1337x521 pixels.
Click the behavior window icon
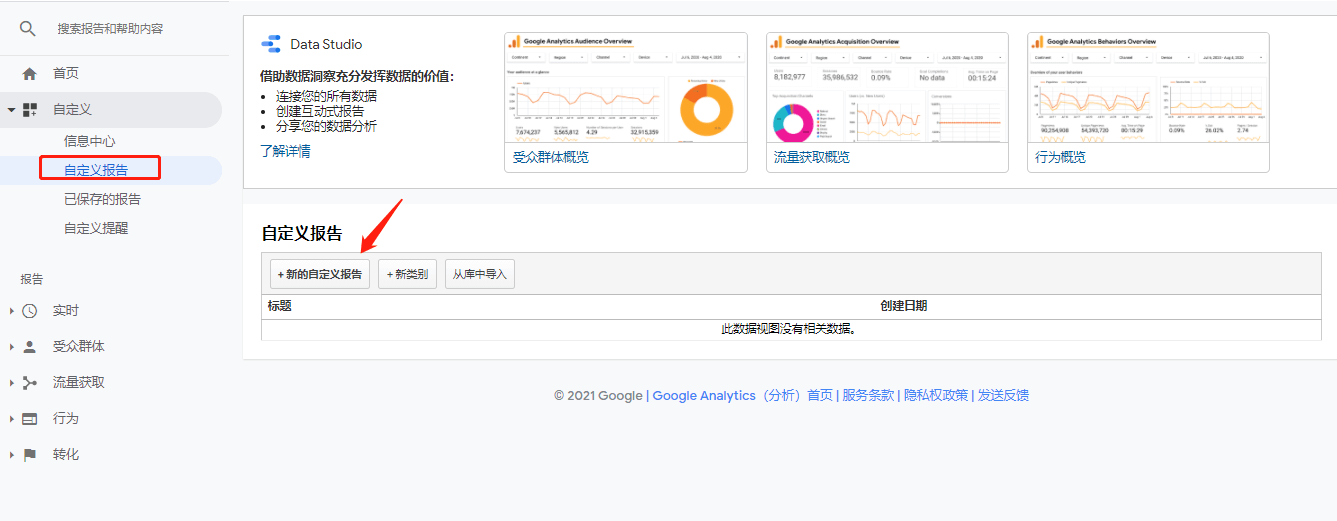point(30,419)
